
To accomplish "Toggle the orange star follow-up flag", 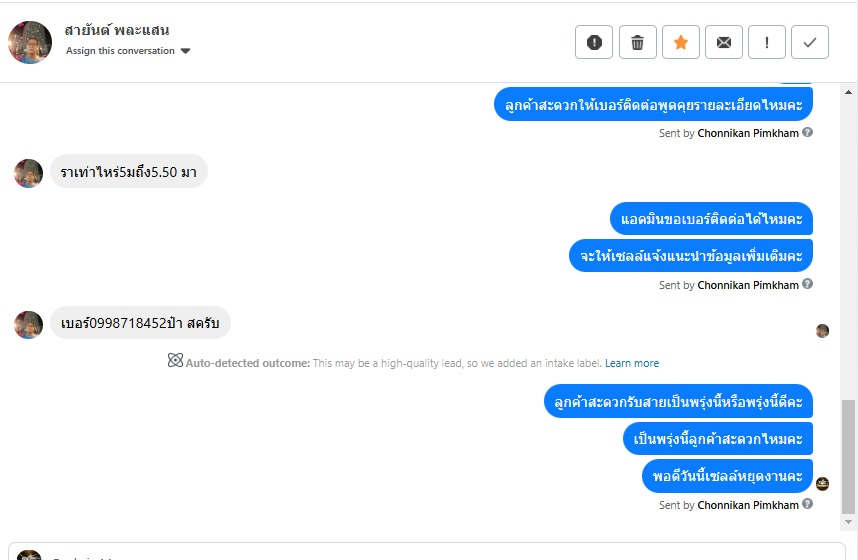I will click(681, 42).
